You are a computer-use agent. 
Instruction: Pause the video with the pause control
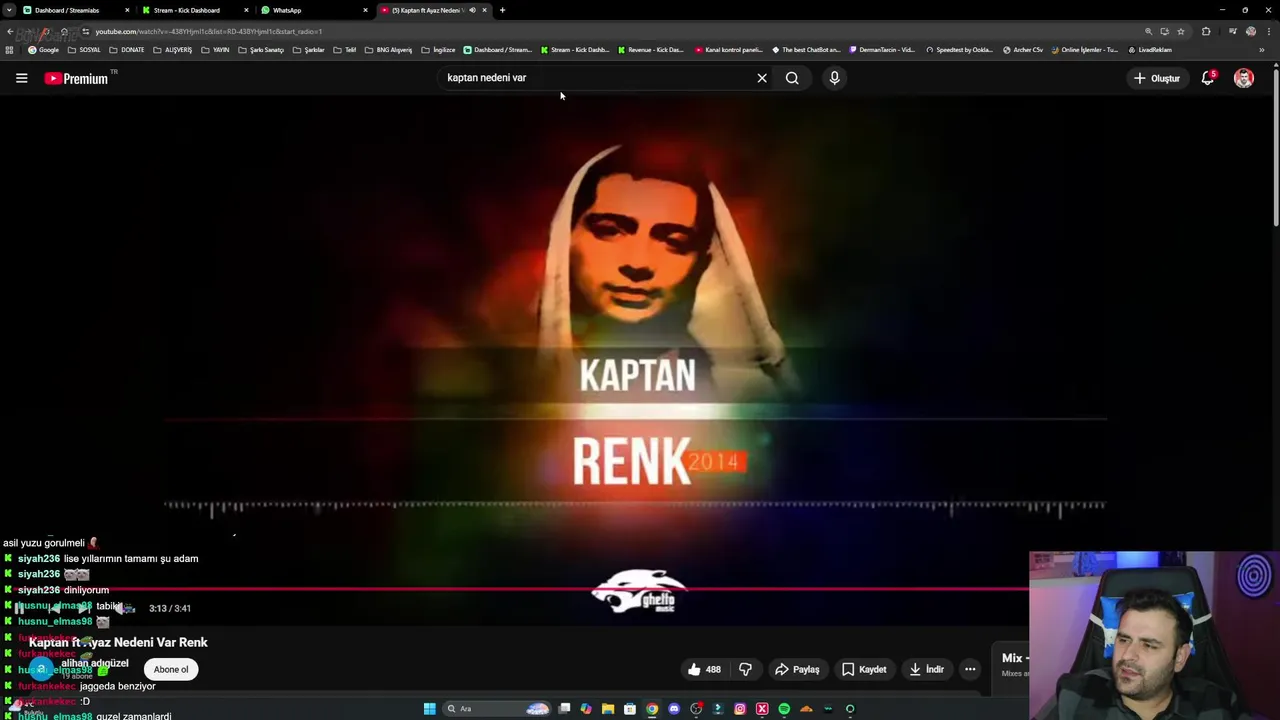[x=19, y=608]
